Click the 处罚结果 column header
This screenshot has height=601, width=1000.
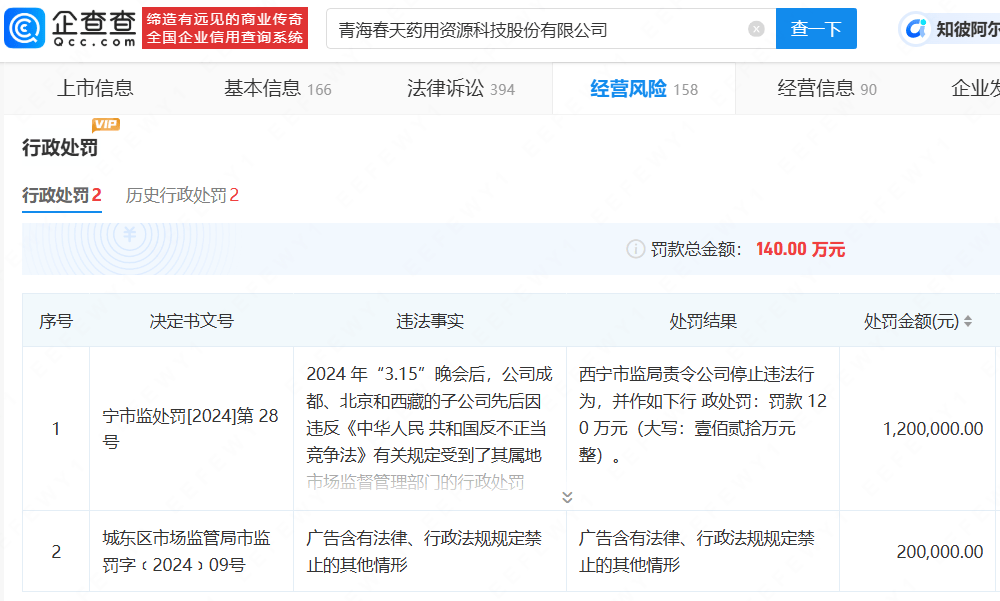point(703,321)
